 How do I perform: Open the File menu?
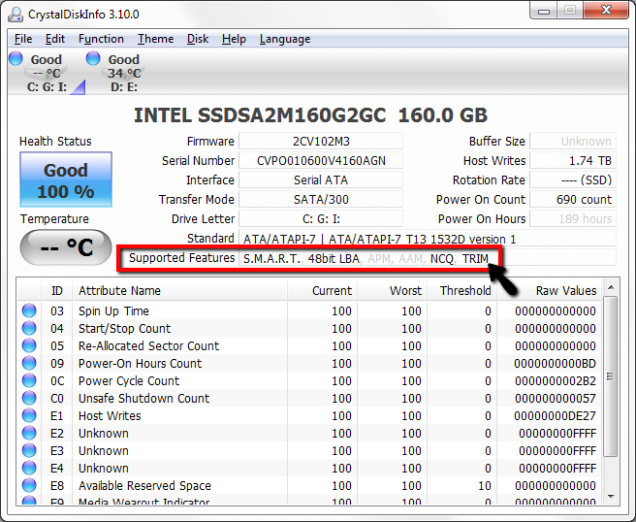click(23, 39)
